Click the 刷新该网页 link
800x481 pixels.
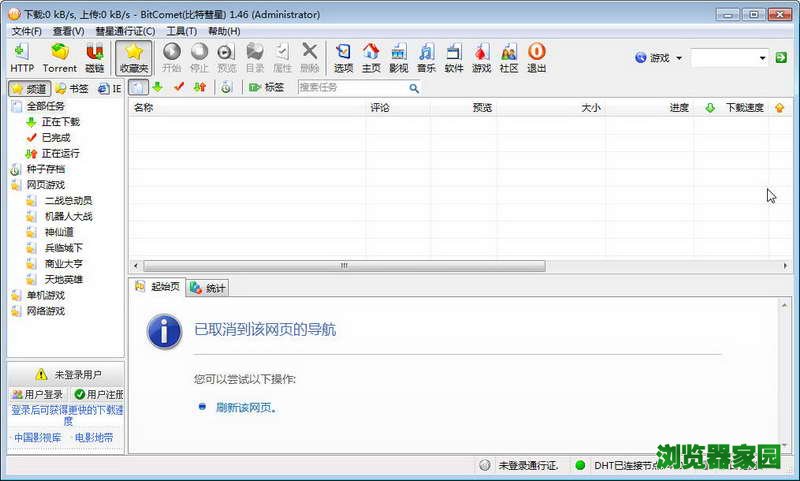[246, 408]
